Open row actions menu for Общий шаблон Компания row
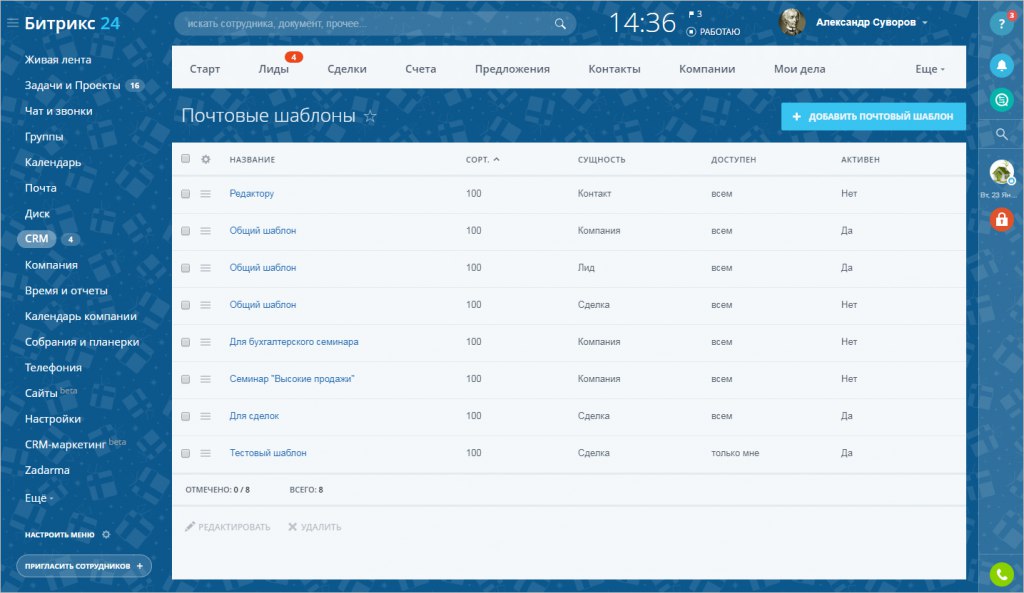This screenshot has height=593, width=1024. coord(205,231)
